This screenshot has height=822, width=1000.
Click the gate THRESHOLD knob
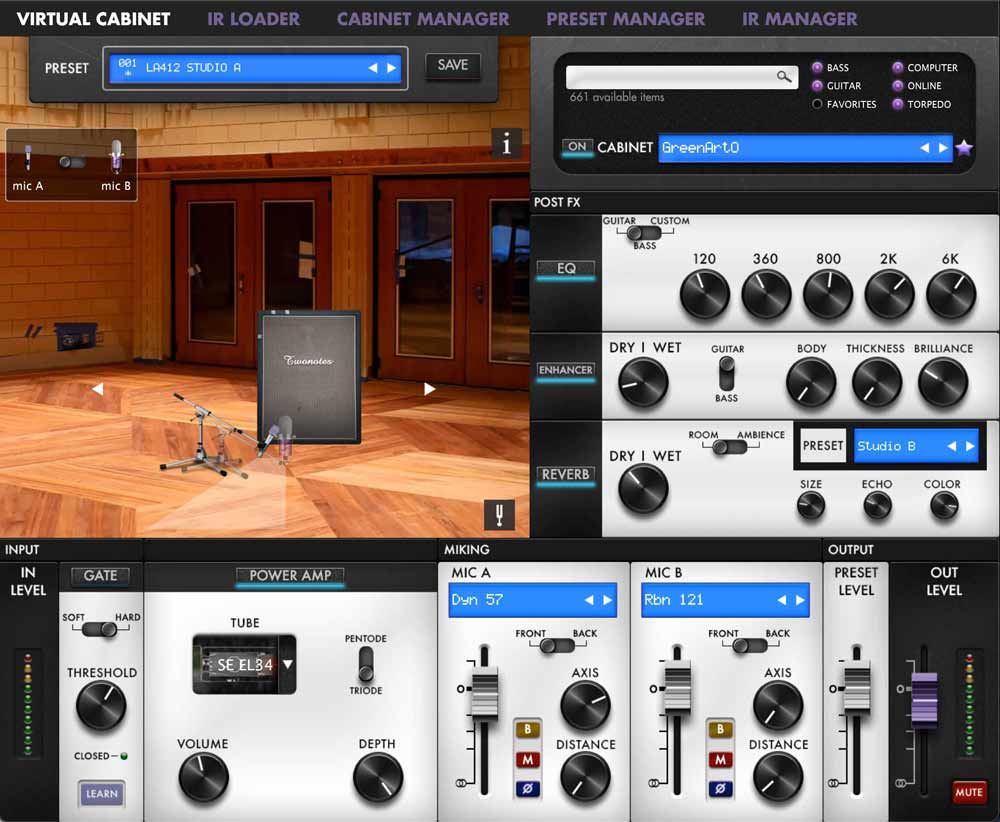pos(101,706)
